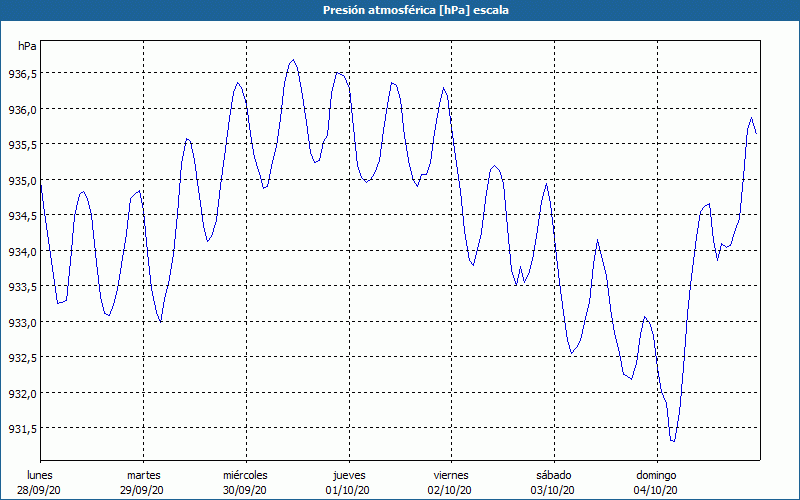Select the 934,0 axis value
Screen dimensions: 800x500
click(22, 252)
